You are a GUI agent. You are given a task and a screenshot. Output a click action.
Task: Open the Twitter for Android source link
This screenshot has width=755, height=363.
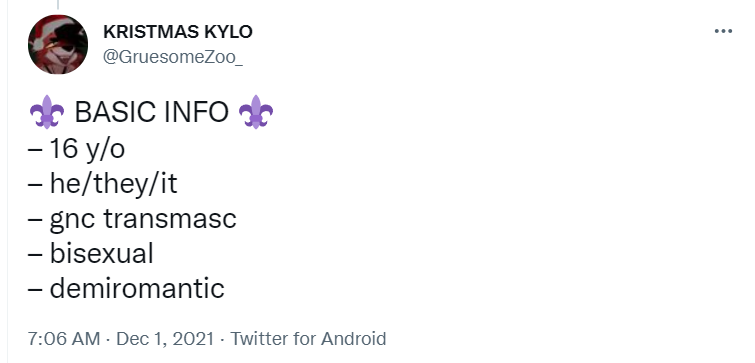[308, 338]
